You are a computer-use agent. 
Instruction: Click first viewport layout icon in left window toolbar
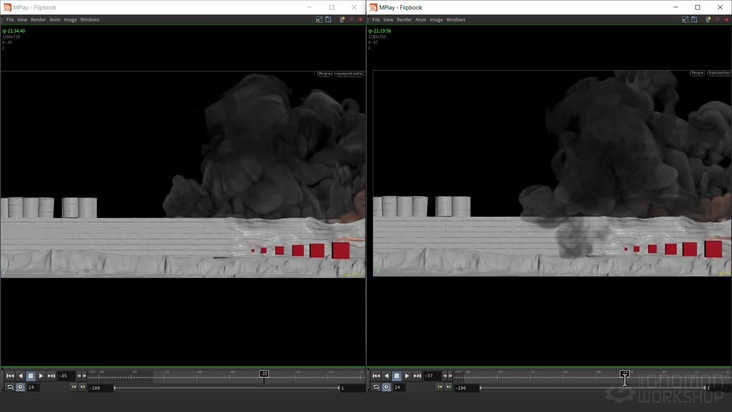coord(319,20)
